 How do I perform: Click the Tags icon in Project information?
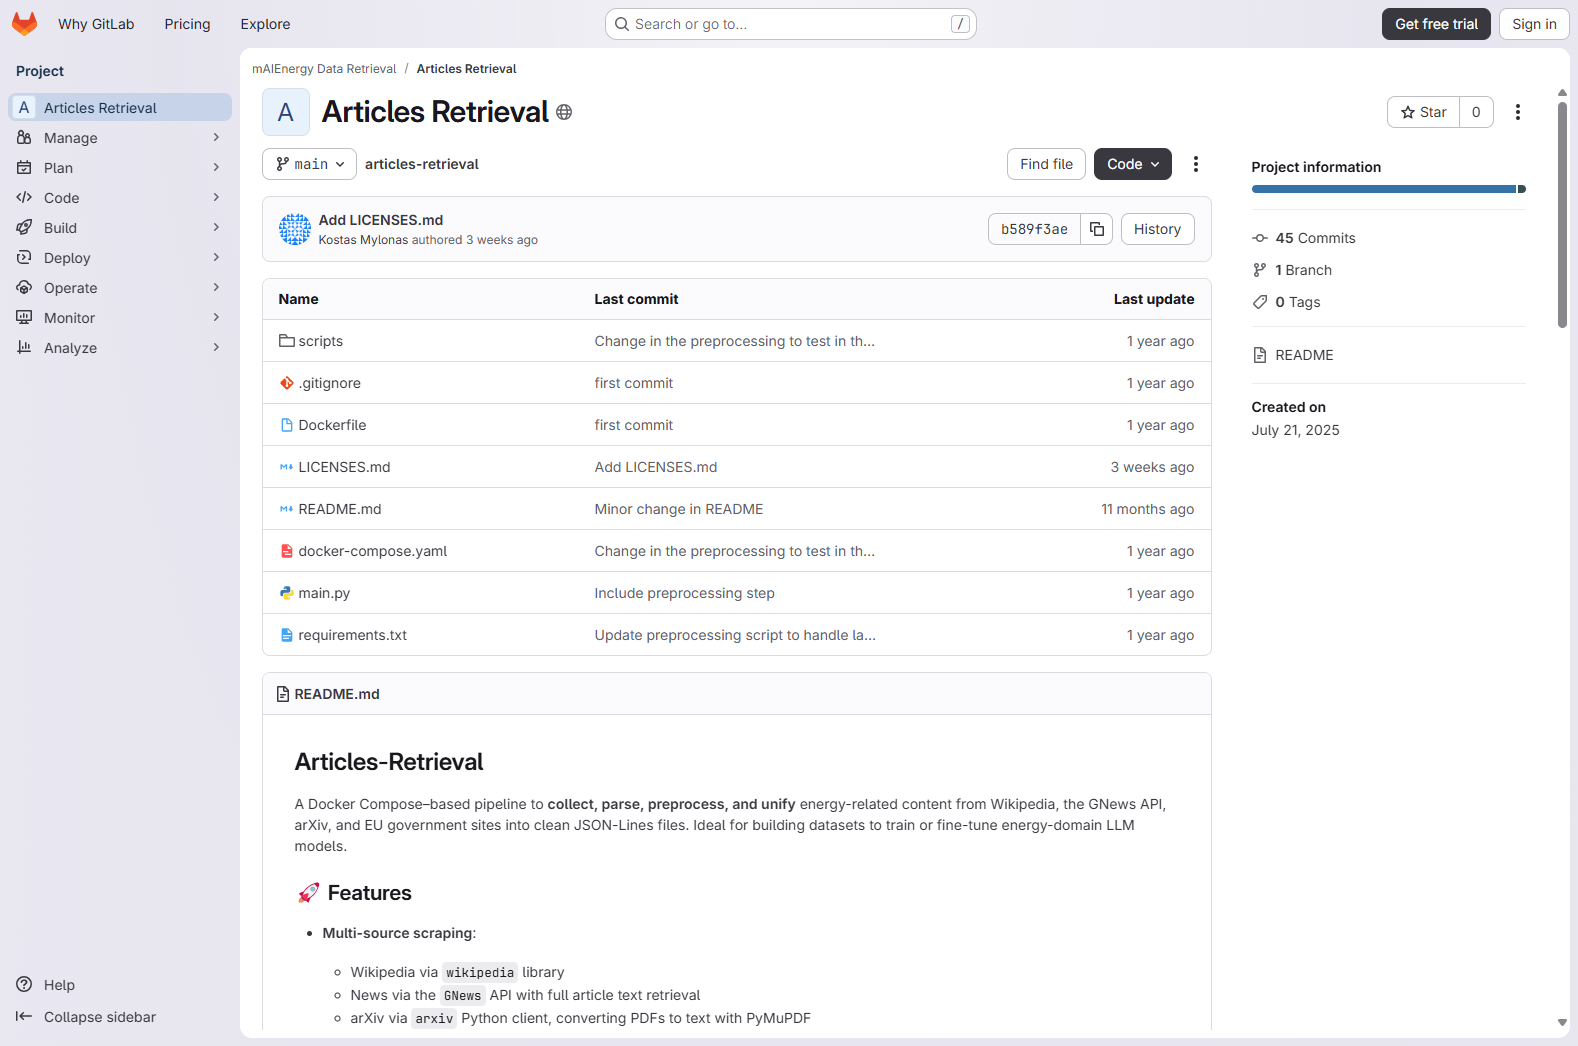click(1260, 302)
